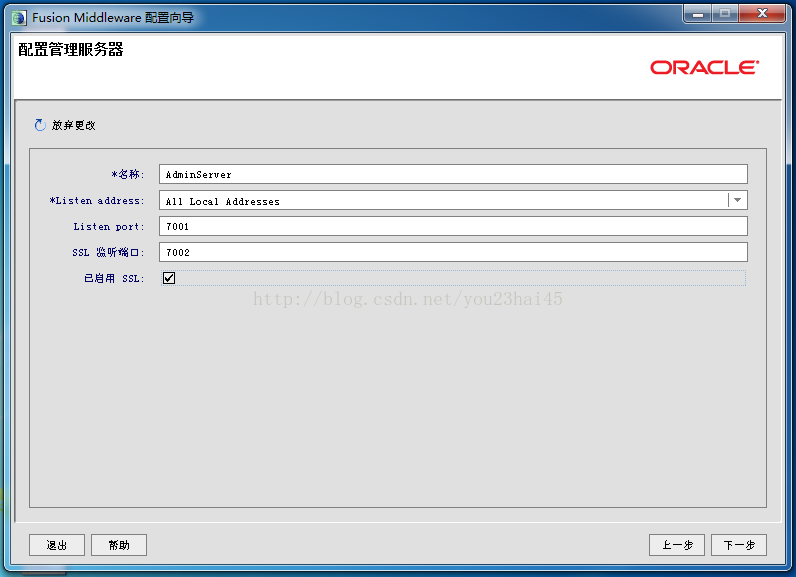Click the discard changes refresh icon
This screenshot has width=796, height=577.
pyautogui.click(x=40, y=125)
